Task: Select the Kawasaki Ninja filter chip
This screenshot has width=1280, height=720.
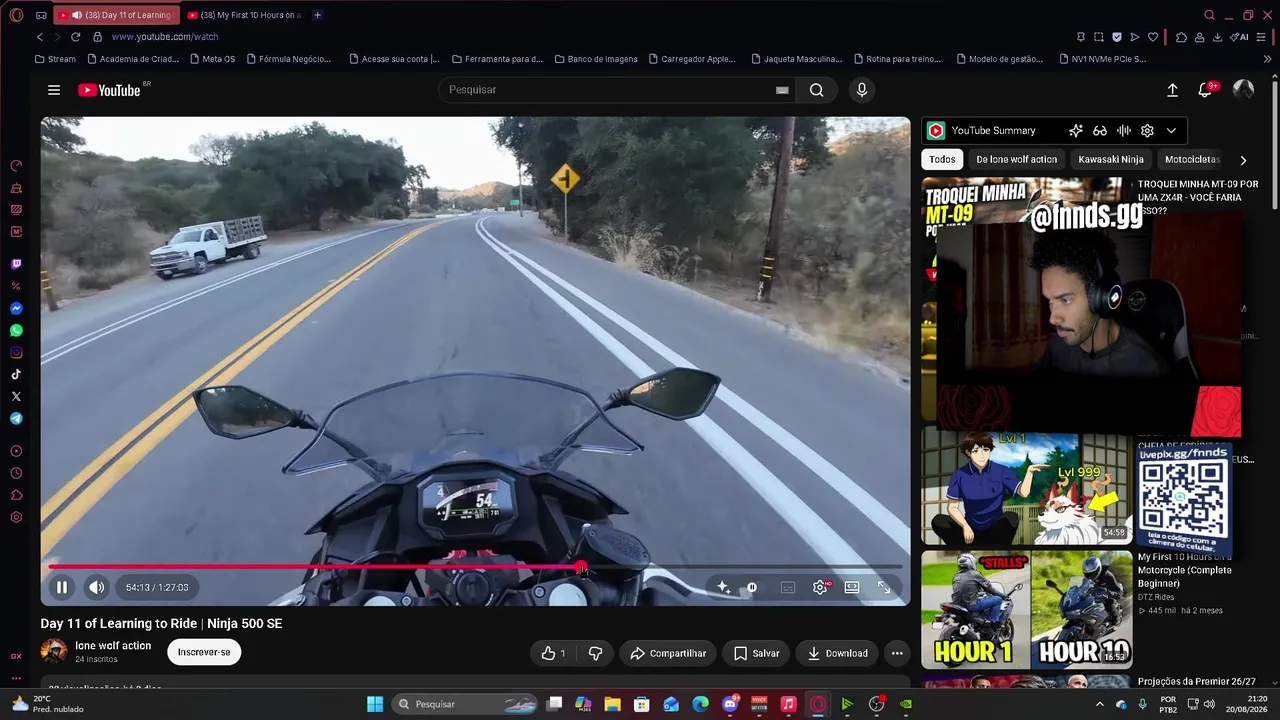Action: pos(1110,159)
